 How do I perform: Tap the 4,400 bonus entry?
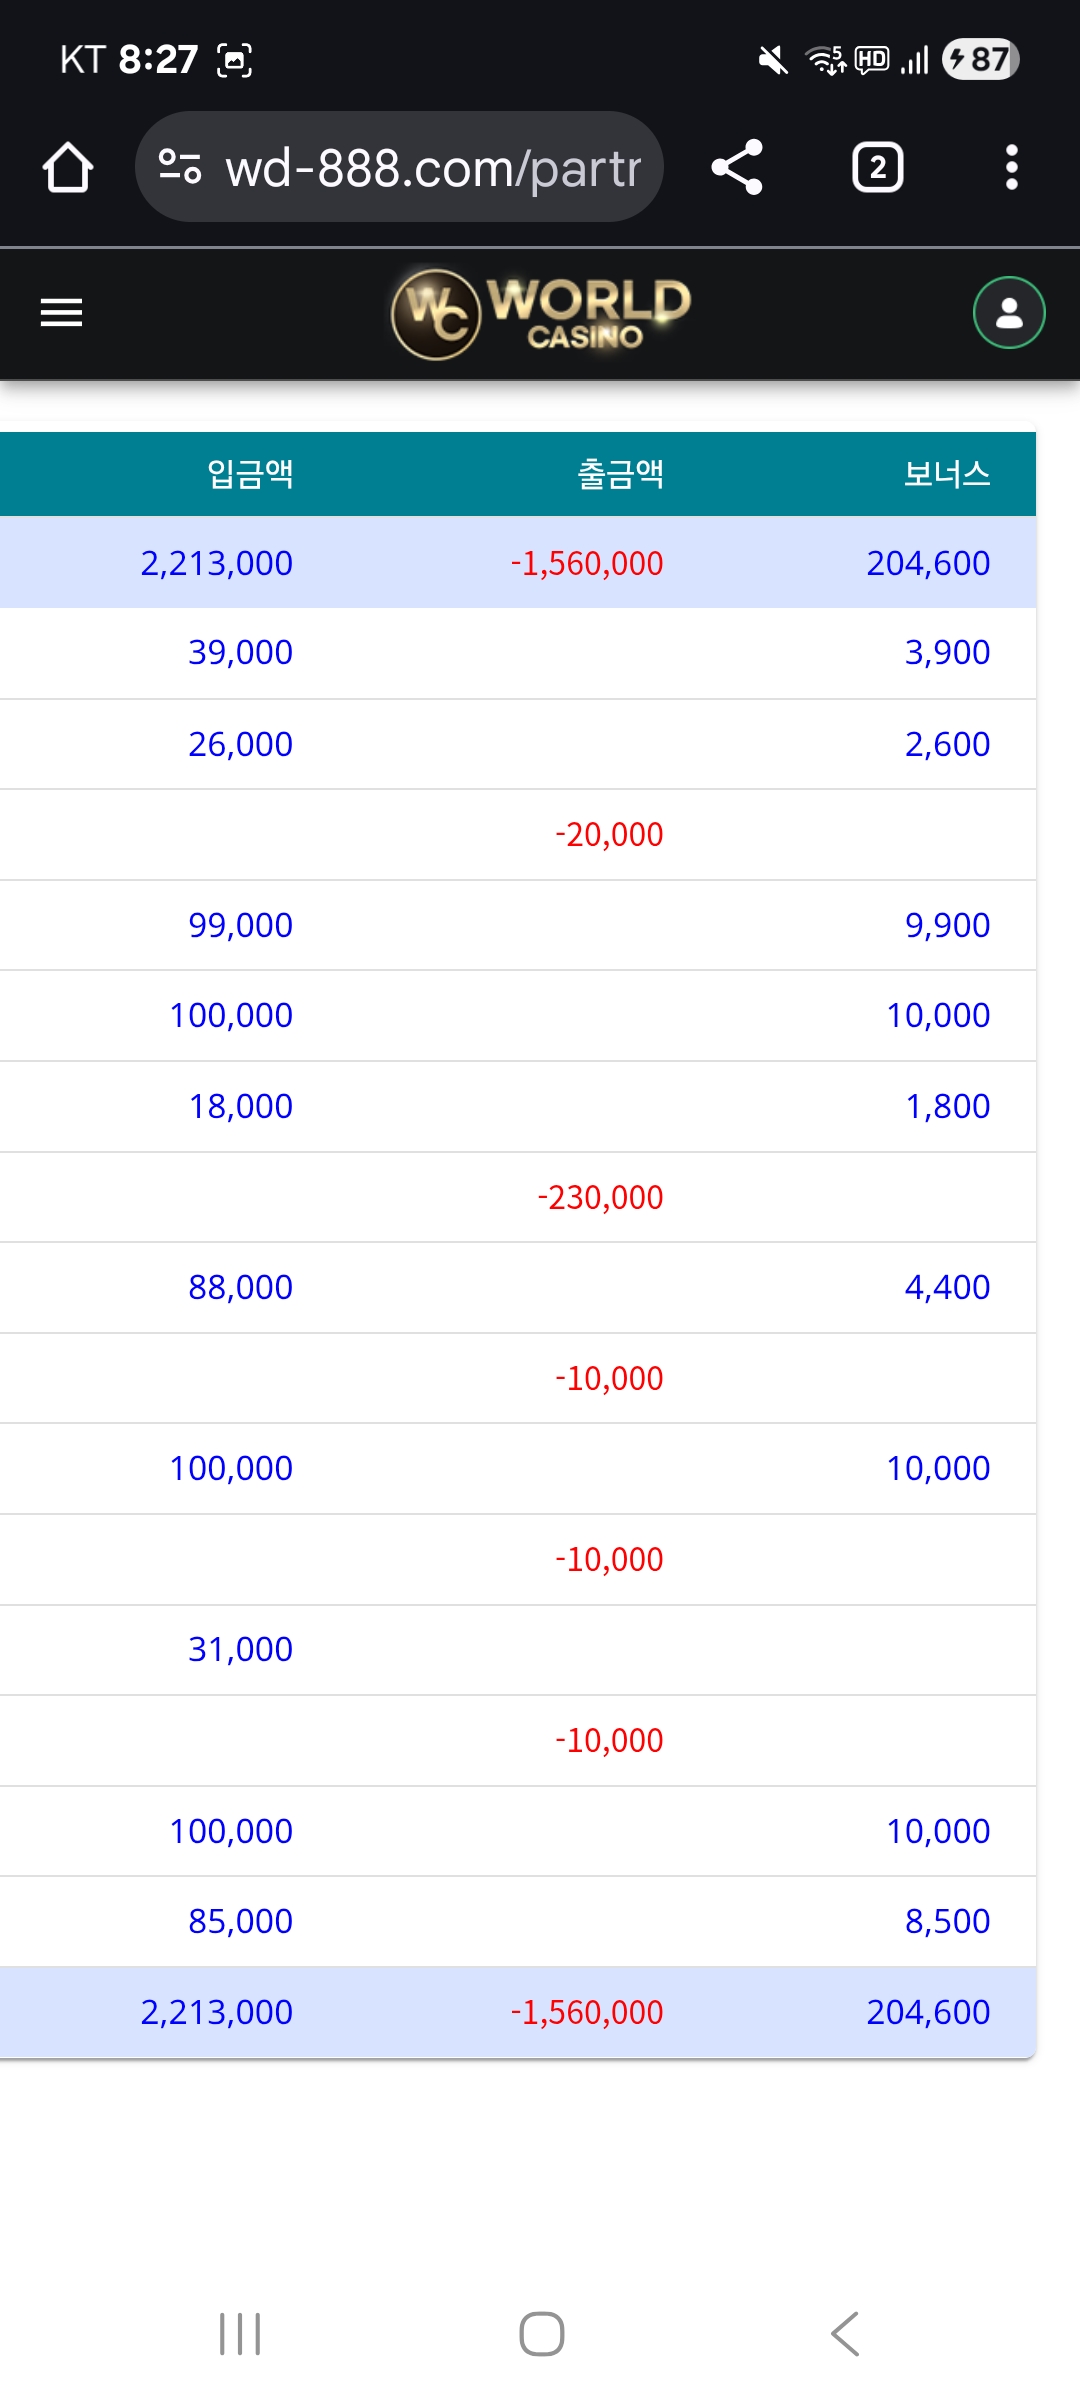[x=947, y=1287]
